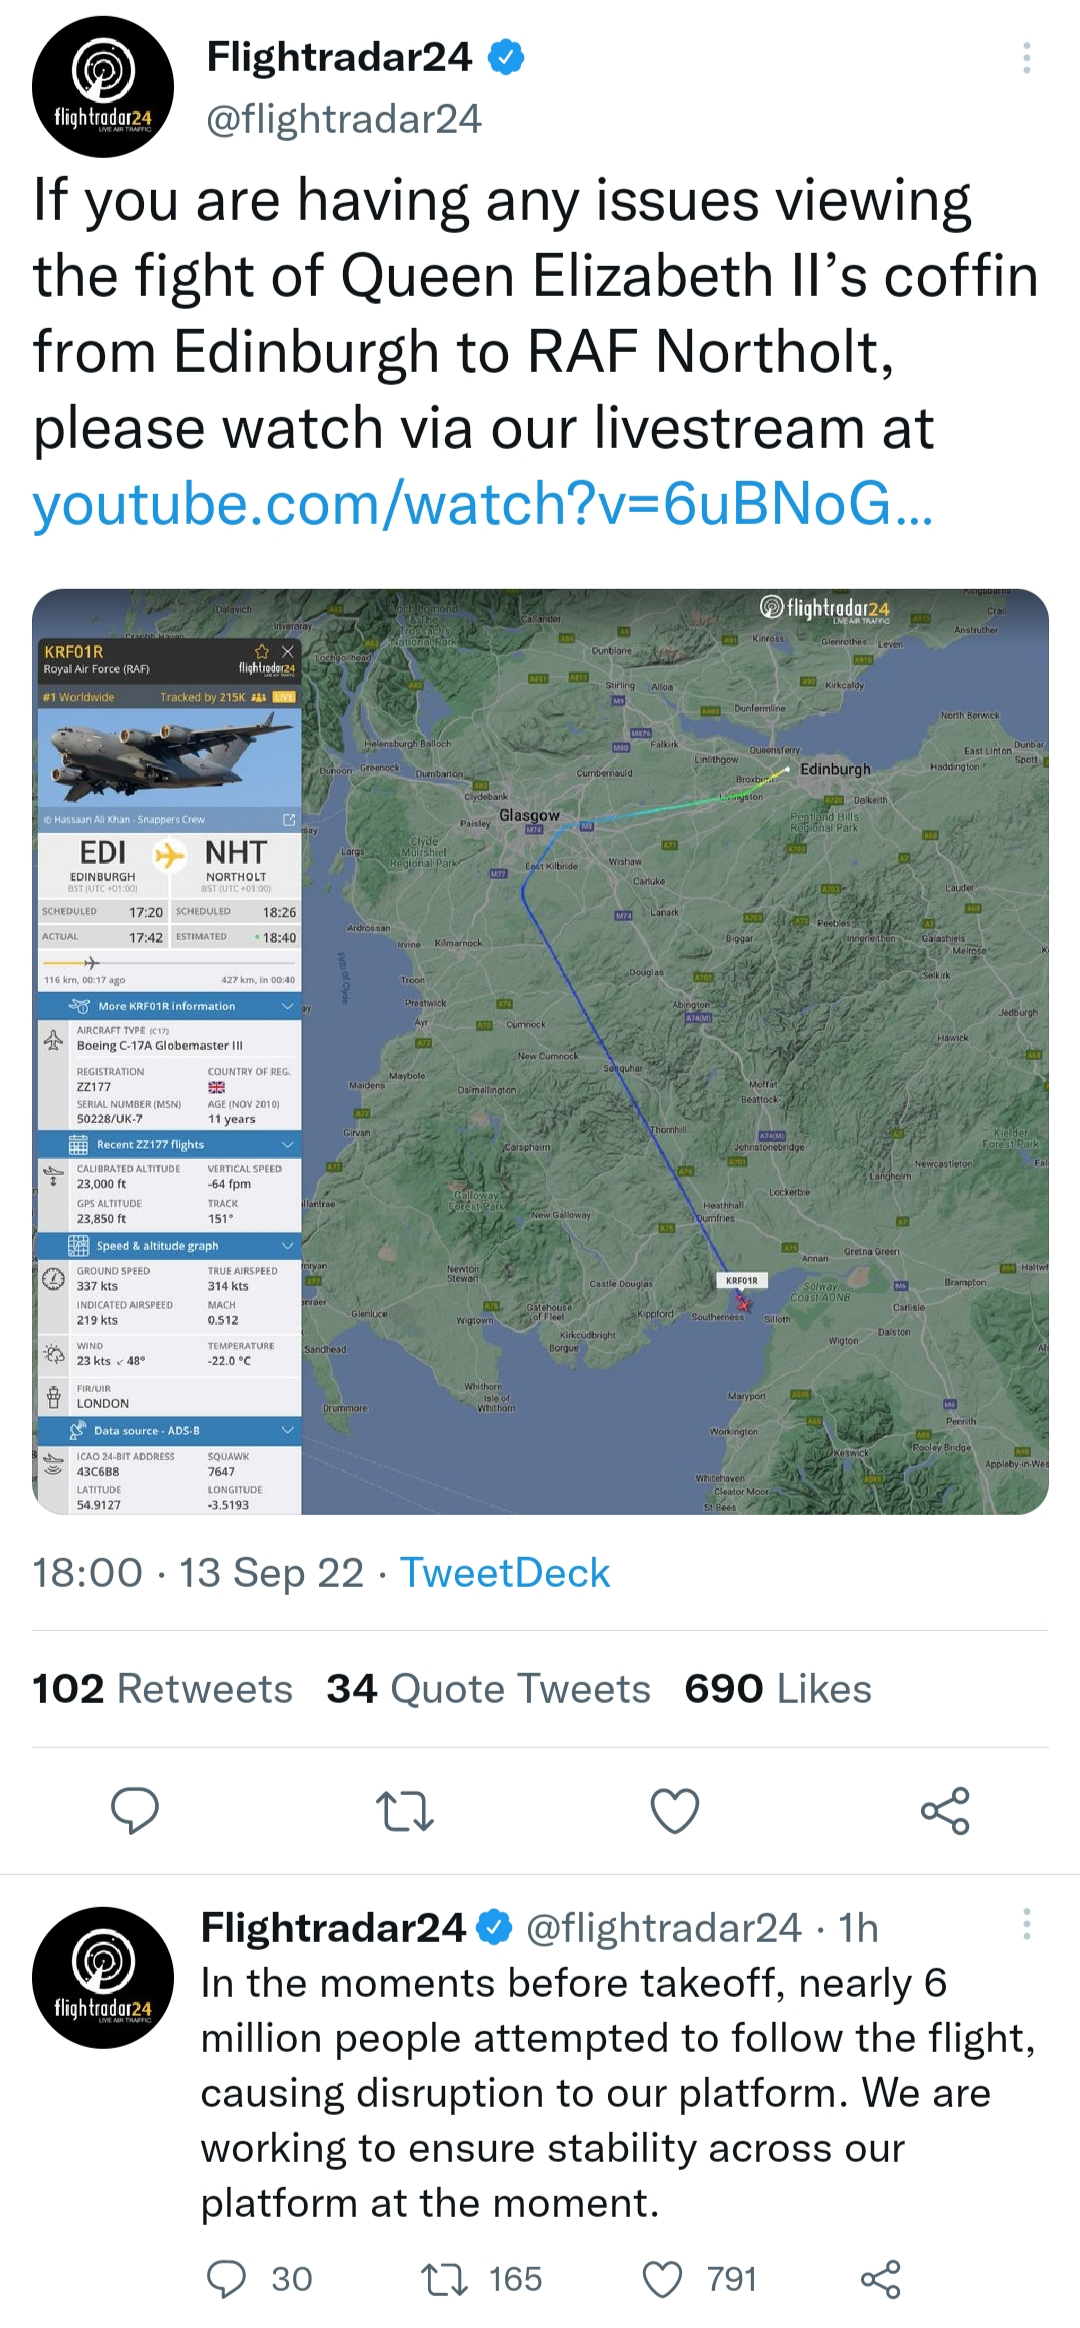
Task: Open the TweetDeck source link
Action: coord(505,1573)
